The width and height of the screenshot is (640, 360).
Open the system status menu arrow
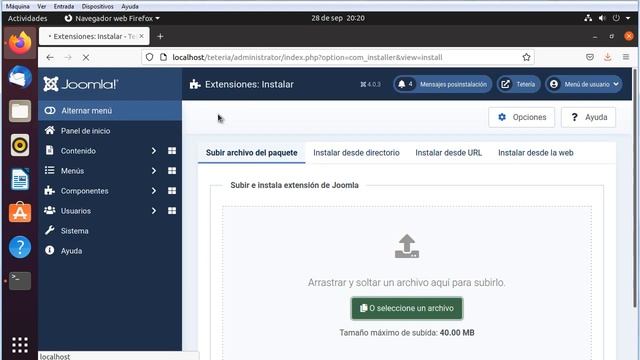(628, 18)
